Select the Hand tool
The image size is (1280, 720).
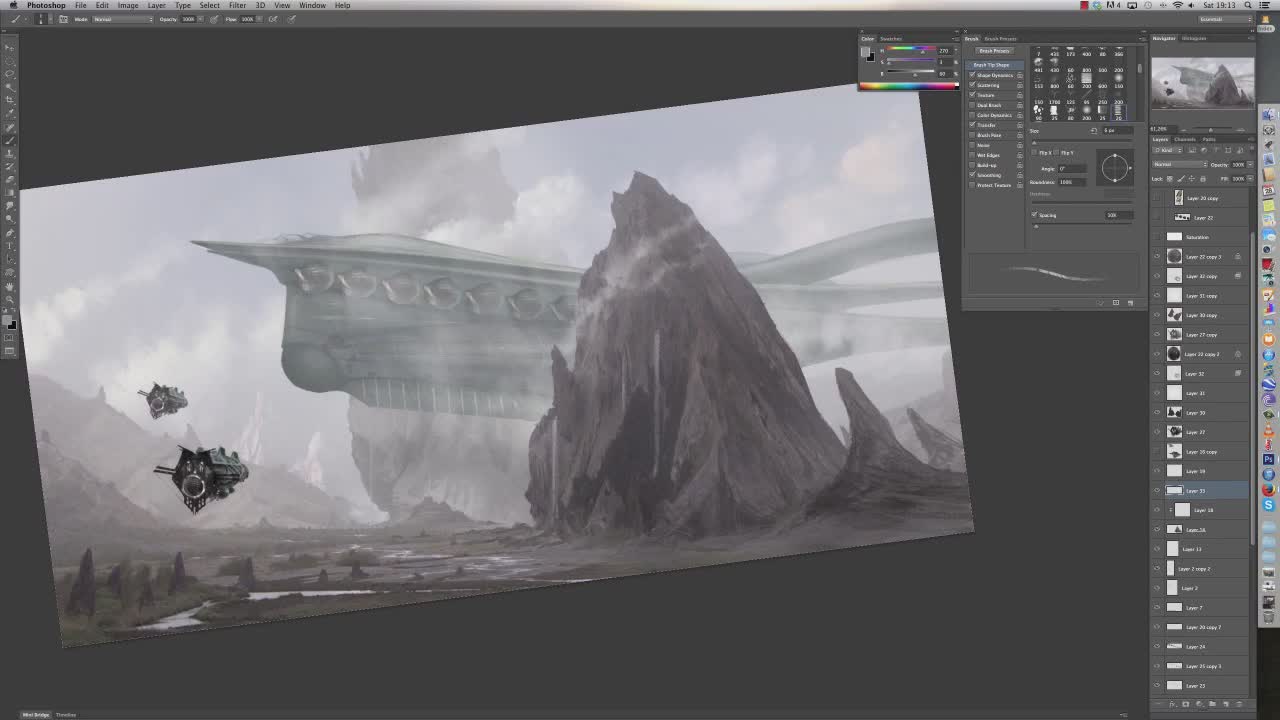(10, 286)
